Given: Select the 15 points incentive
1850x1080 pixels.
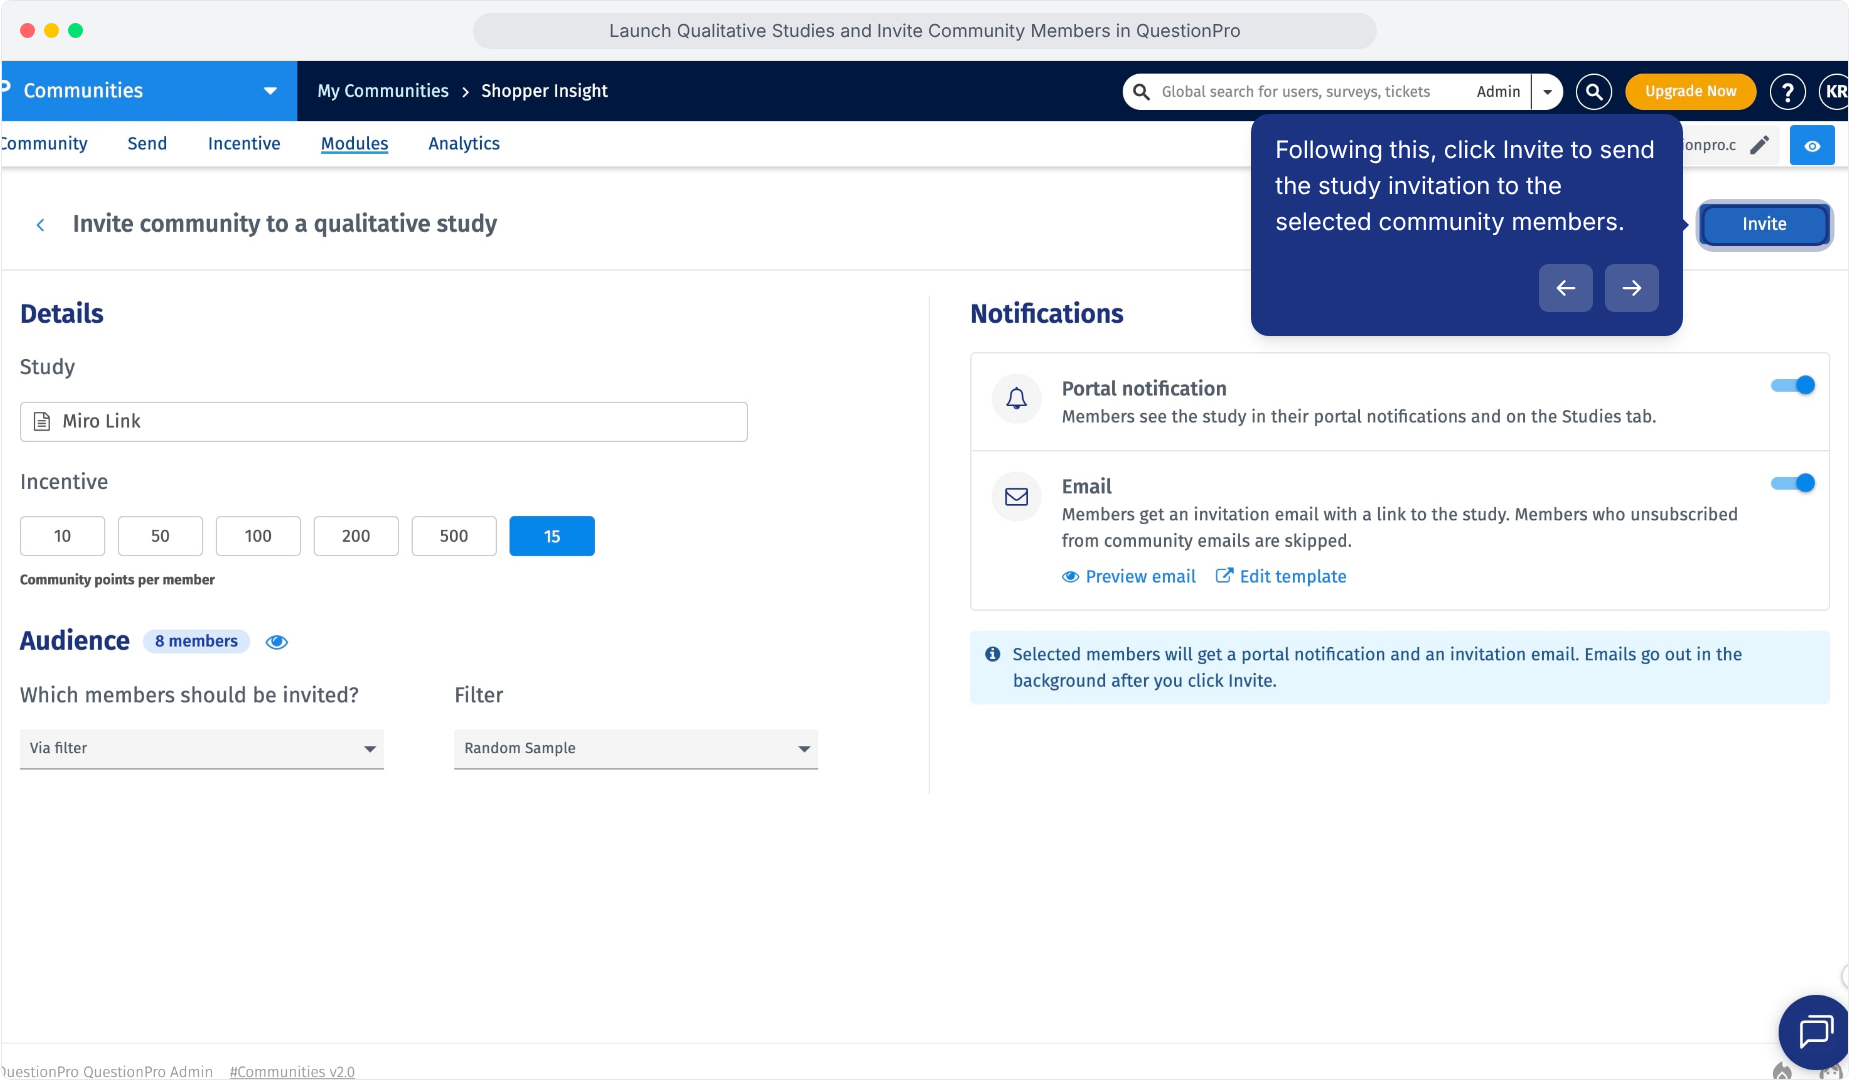Looking at the screenshot, I should [x=552, y=537].
